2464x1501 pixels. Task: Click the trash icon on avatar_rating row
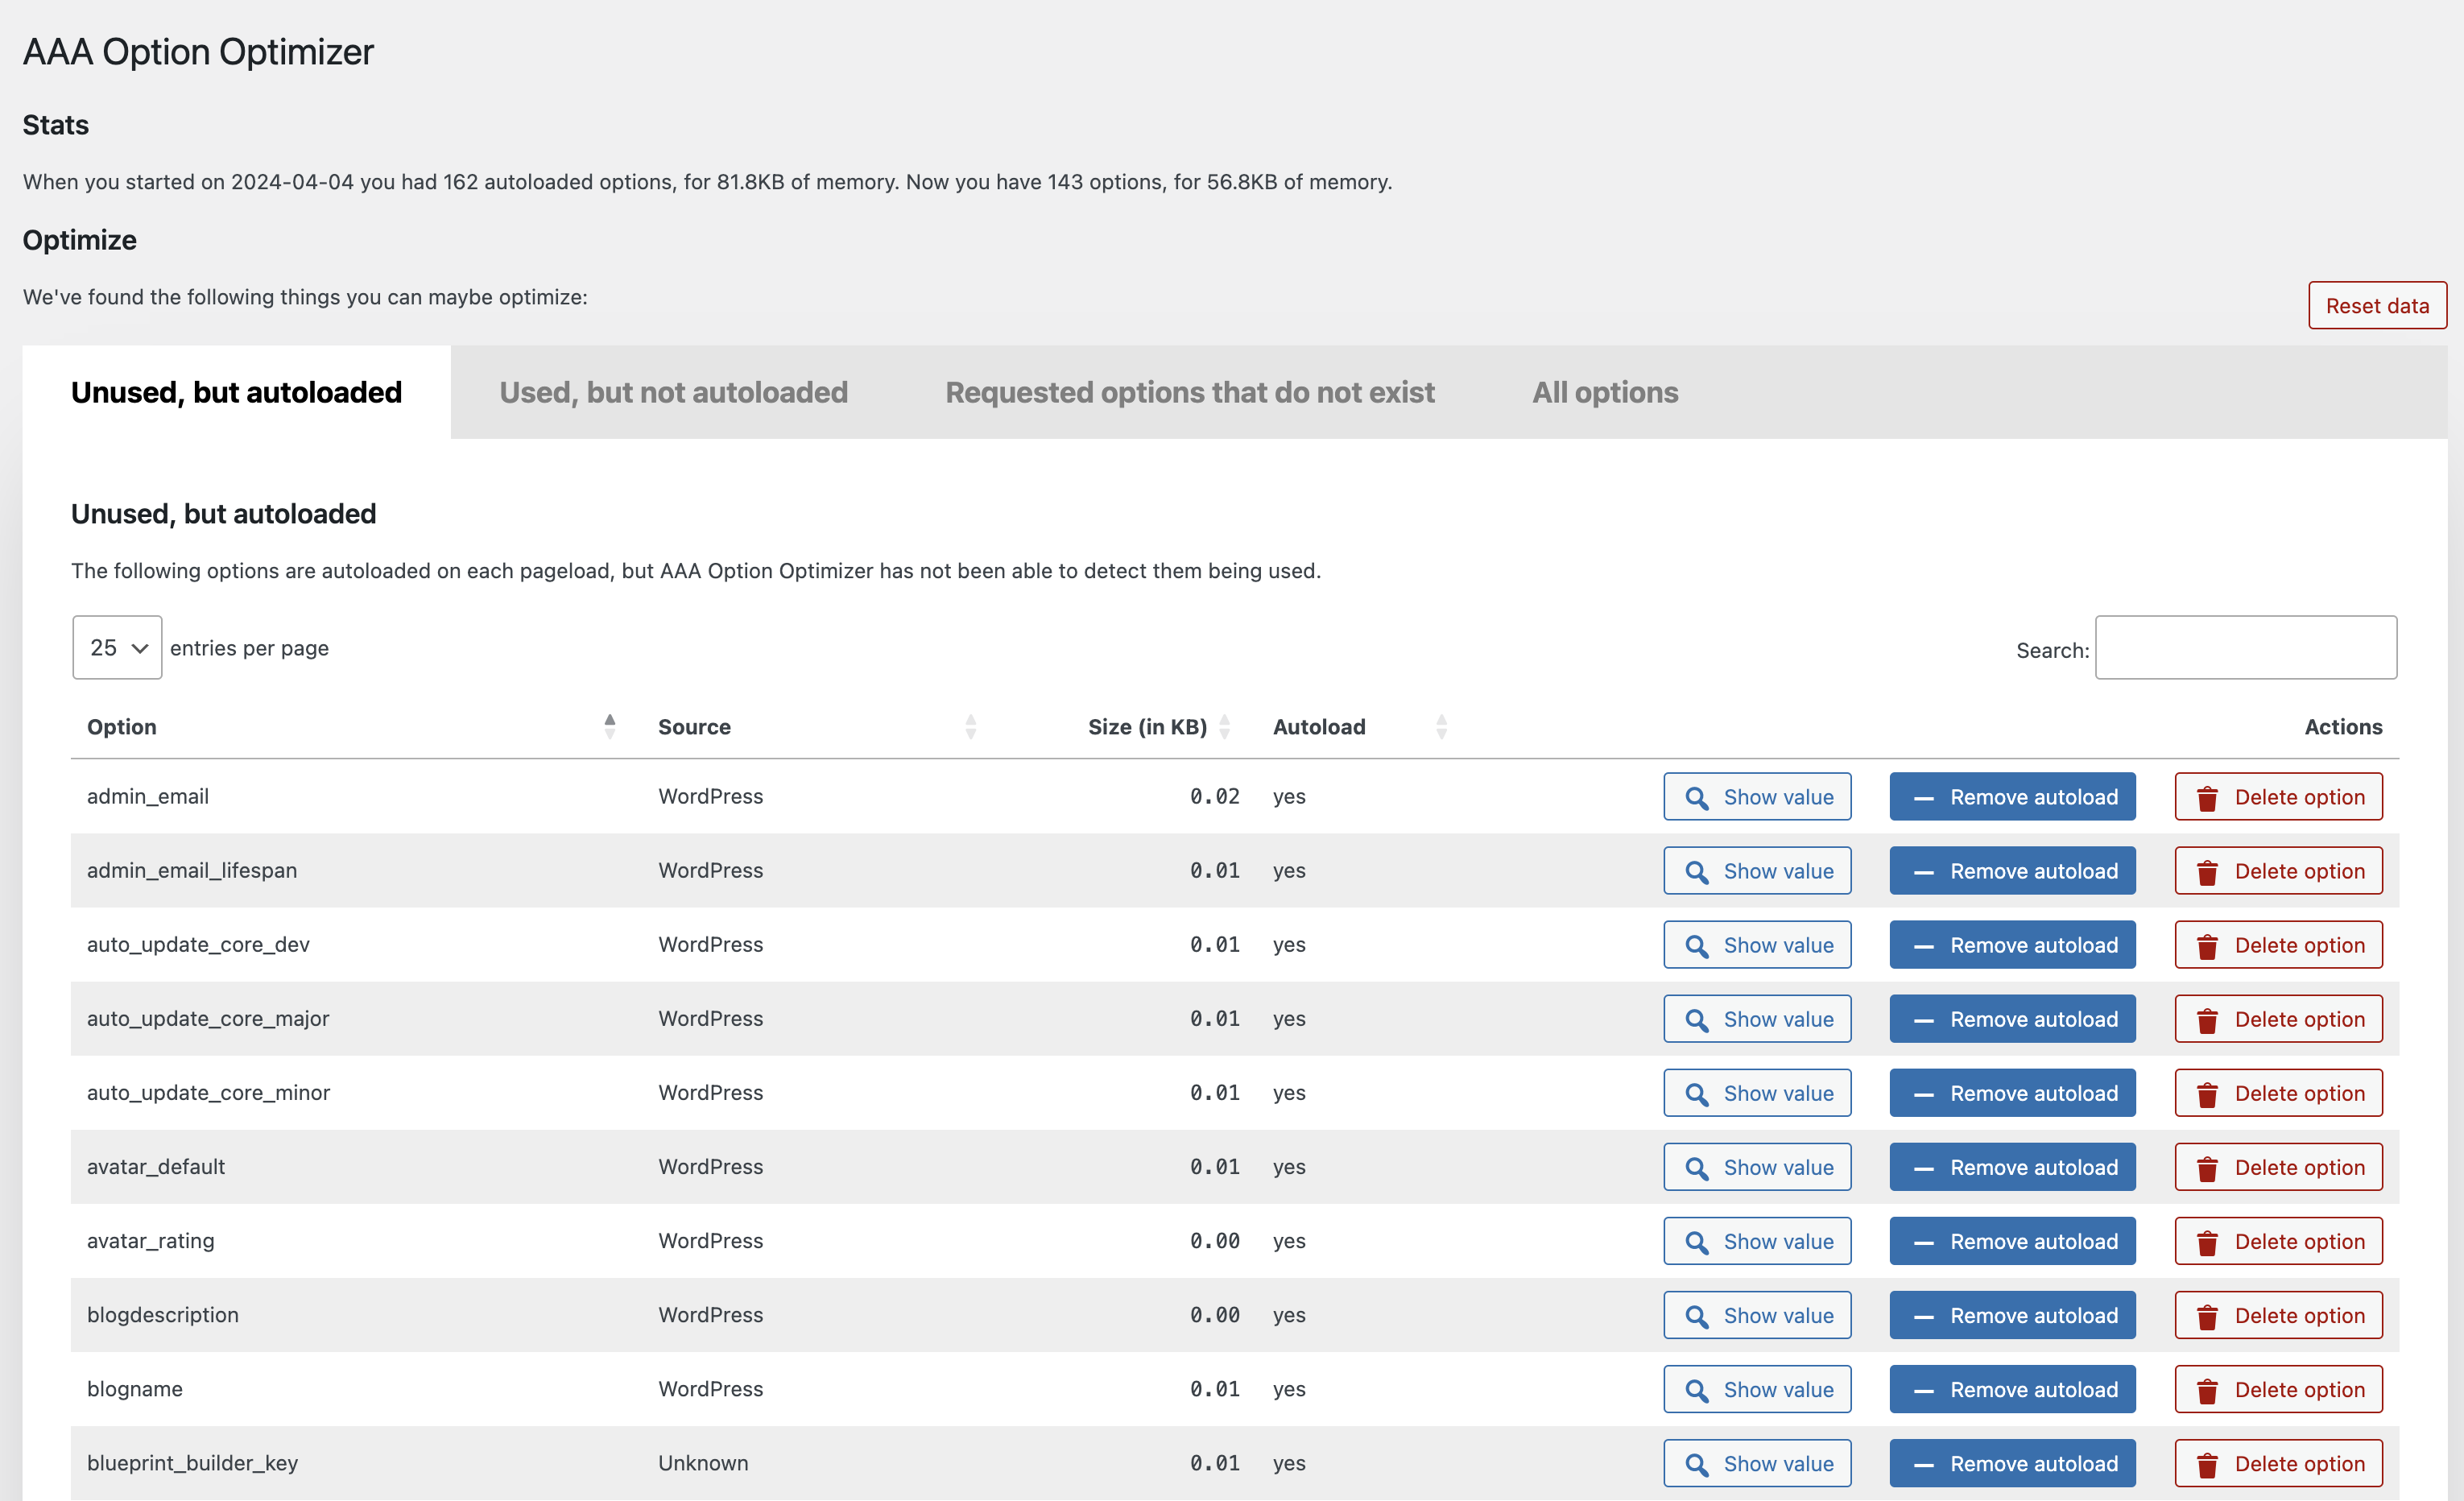(x=2204, y=1241)
